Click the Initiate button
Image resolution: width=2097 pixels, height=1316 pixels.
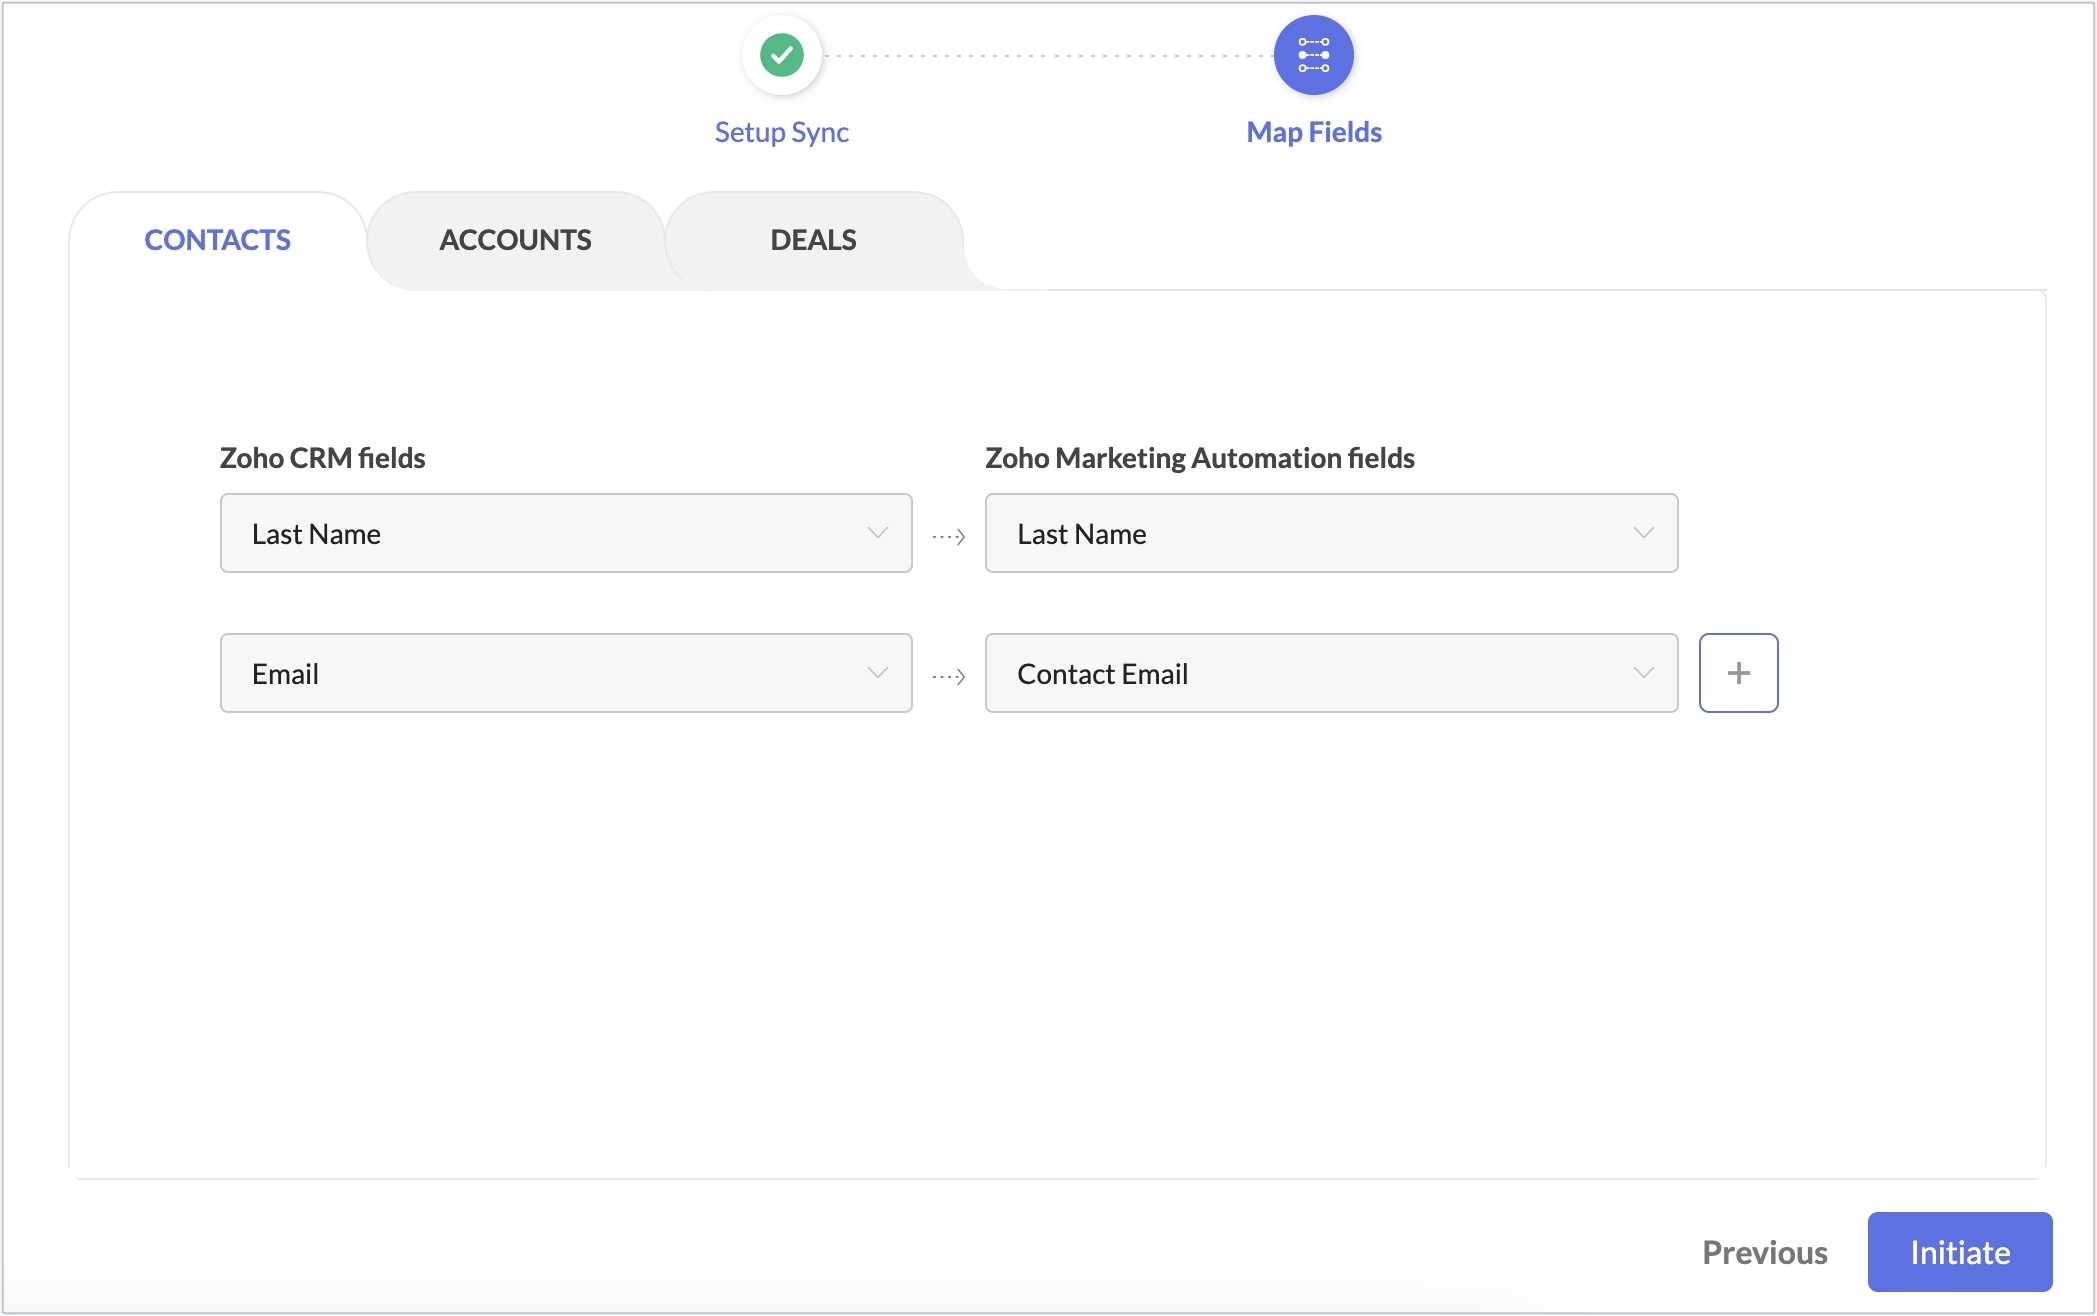point(1959,1252)
